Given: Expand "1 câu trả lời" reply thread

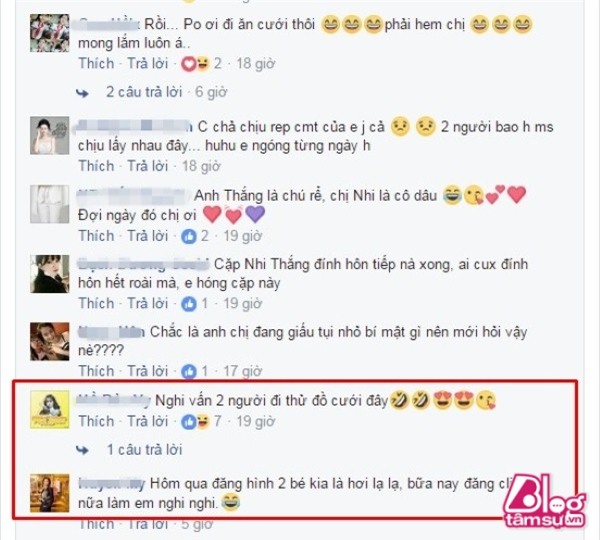Looking at the screenshot, I should point(144,450).
